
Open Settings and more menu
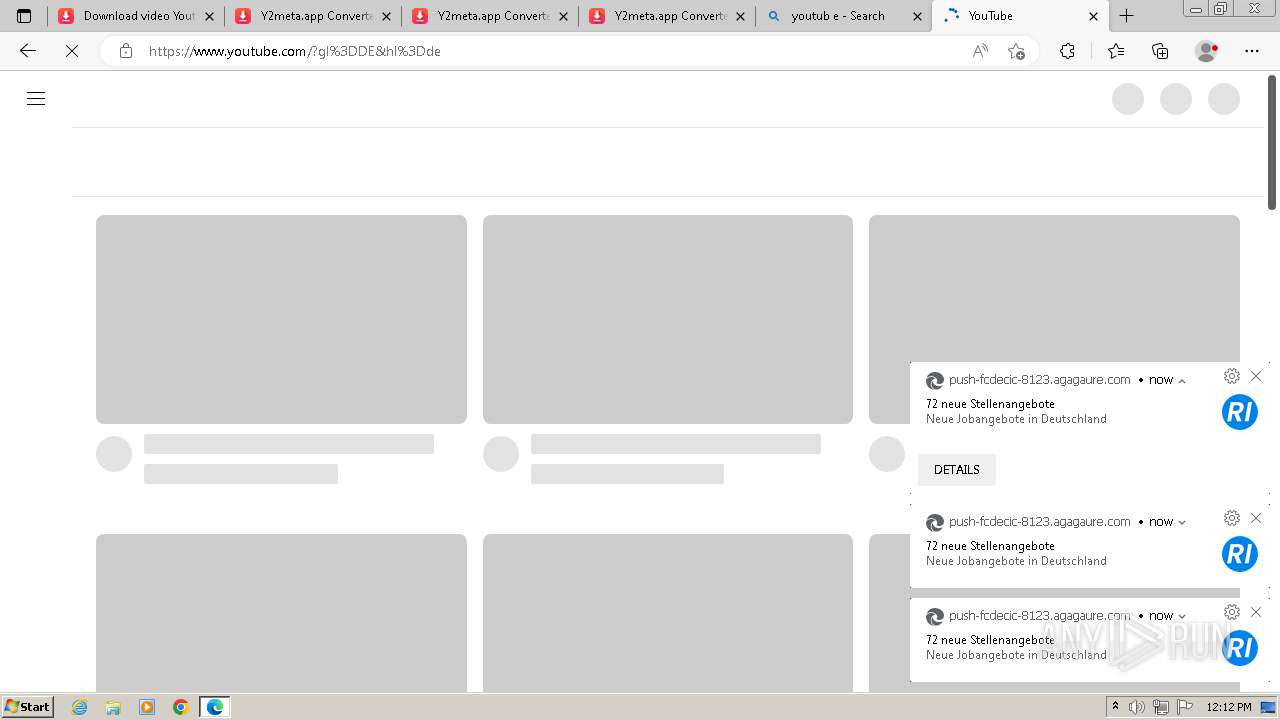pos(1252,51)
